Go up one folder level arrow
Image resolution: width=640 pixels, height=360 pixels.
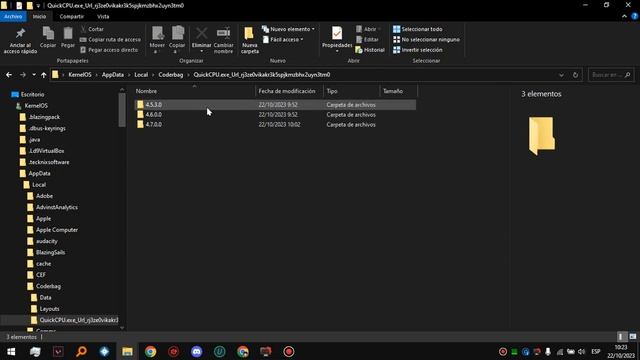pyautogui.click(x=44, y=75)
